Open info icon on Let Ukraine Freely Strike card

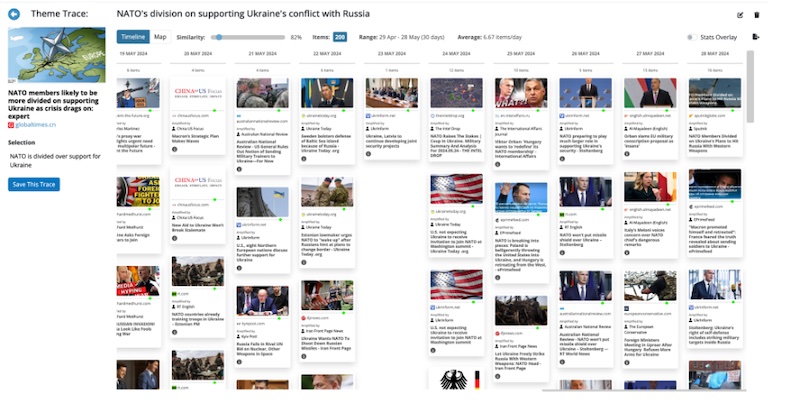click(x=497, y=377)
